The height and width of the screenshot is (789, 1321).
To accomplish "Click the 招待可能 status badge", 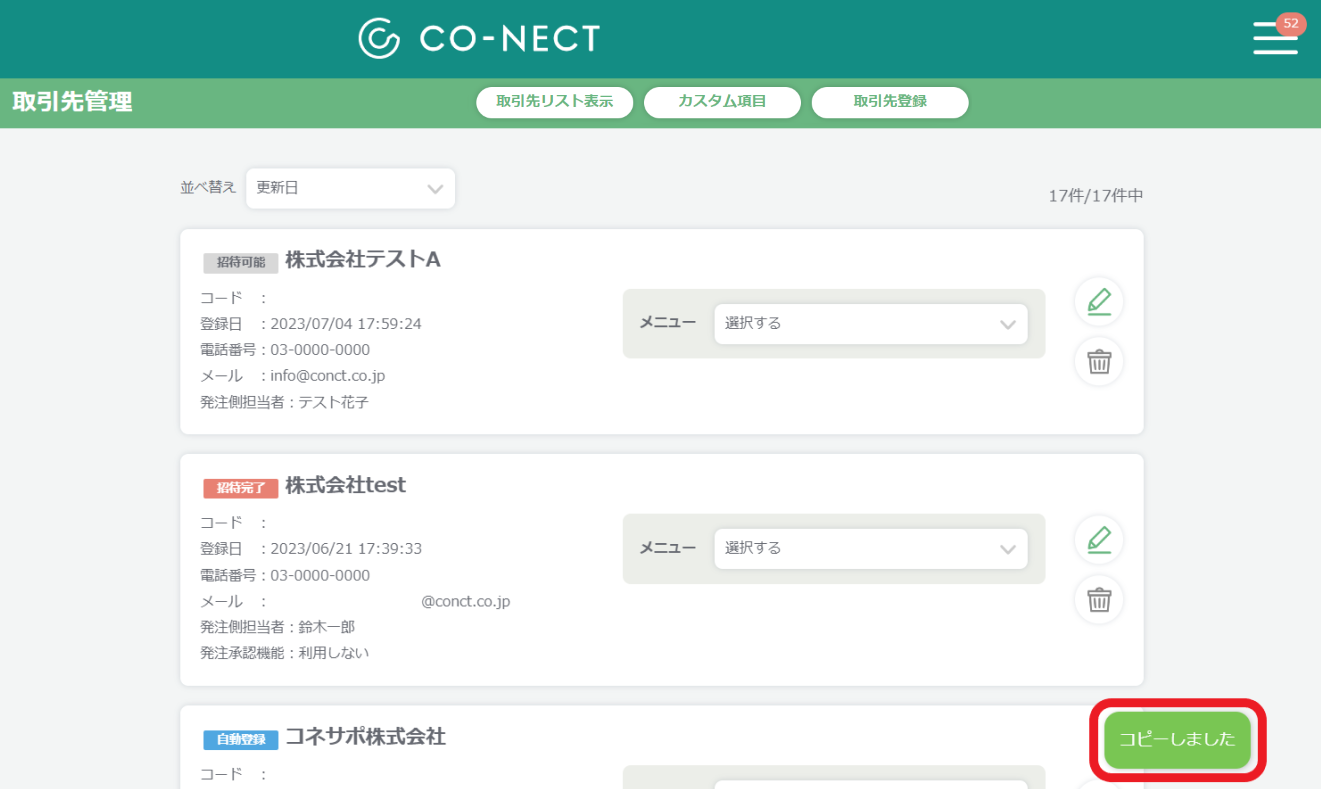I will pyautogui.click(x=241, y=263).
